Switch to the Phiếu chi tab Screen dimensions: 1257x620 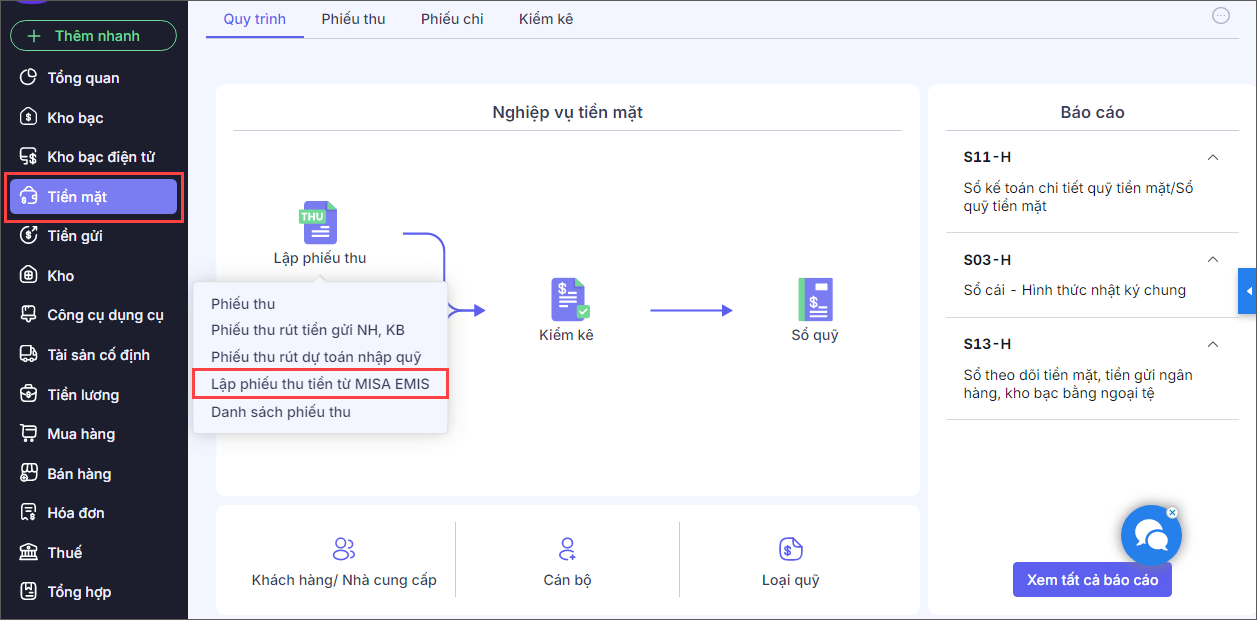pos(452,19)
